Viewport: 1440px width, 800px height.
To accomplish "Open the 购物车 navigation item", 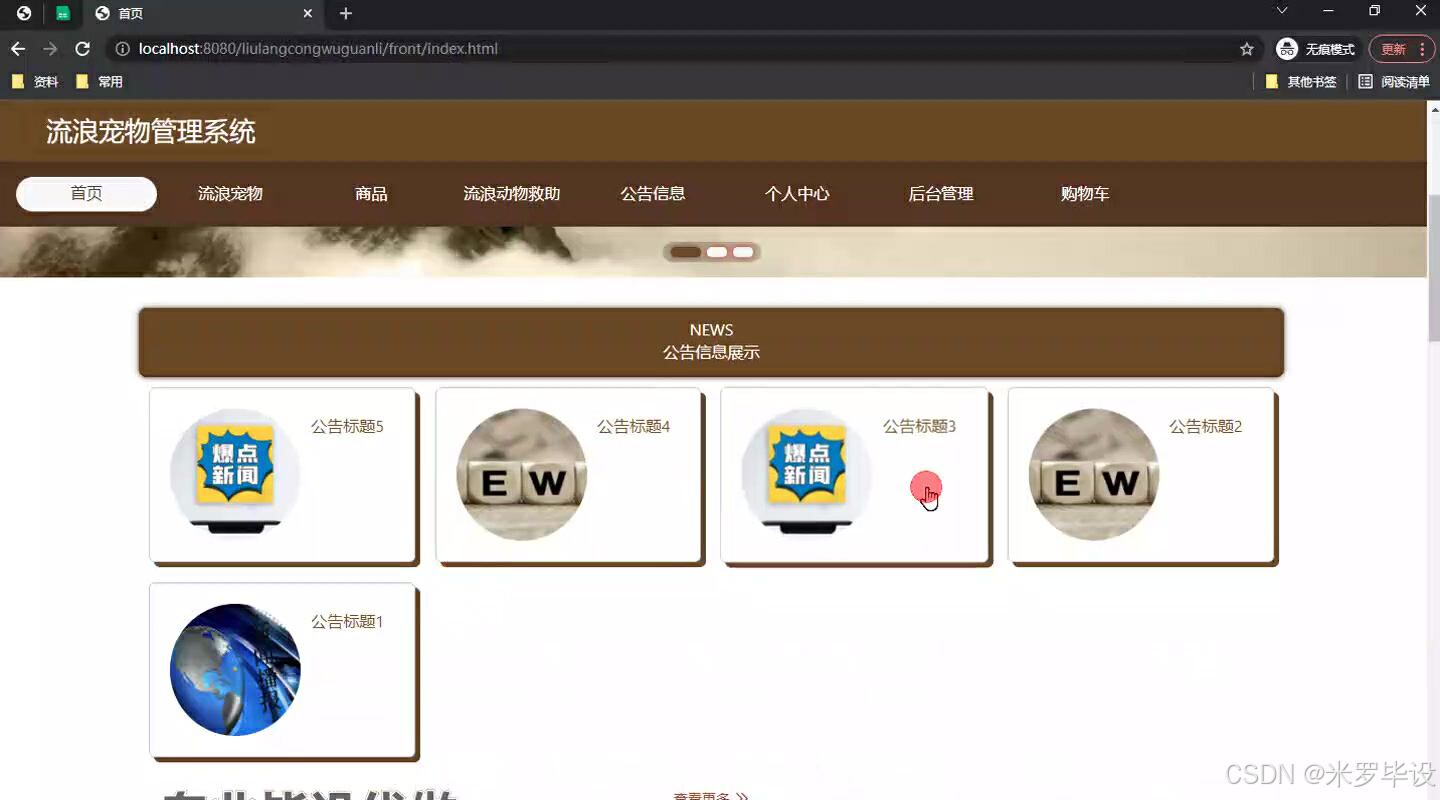I will coord(1085,194).
